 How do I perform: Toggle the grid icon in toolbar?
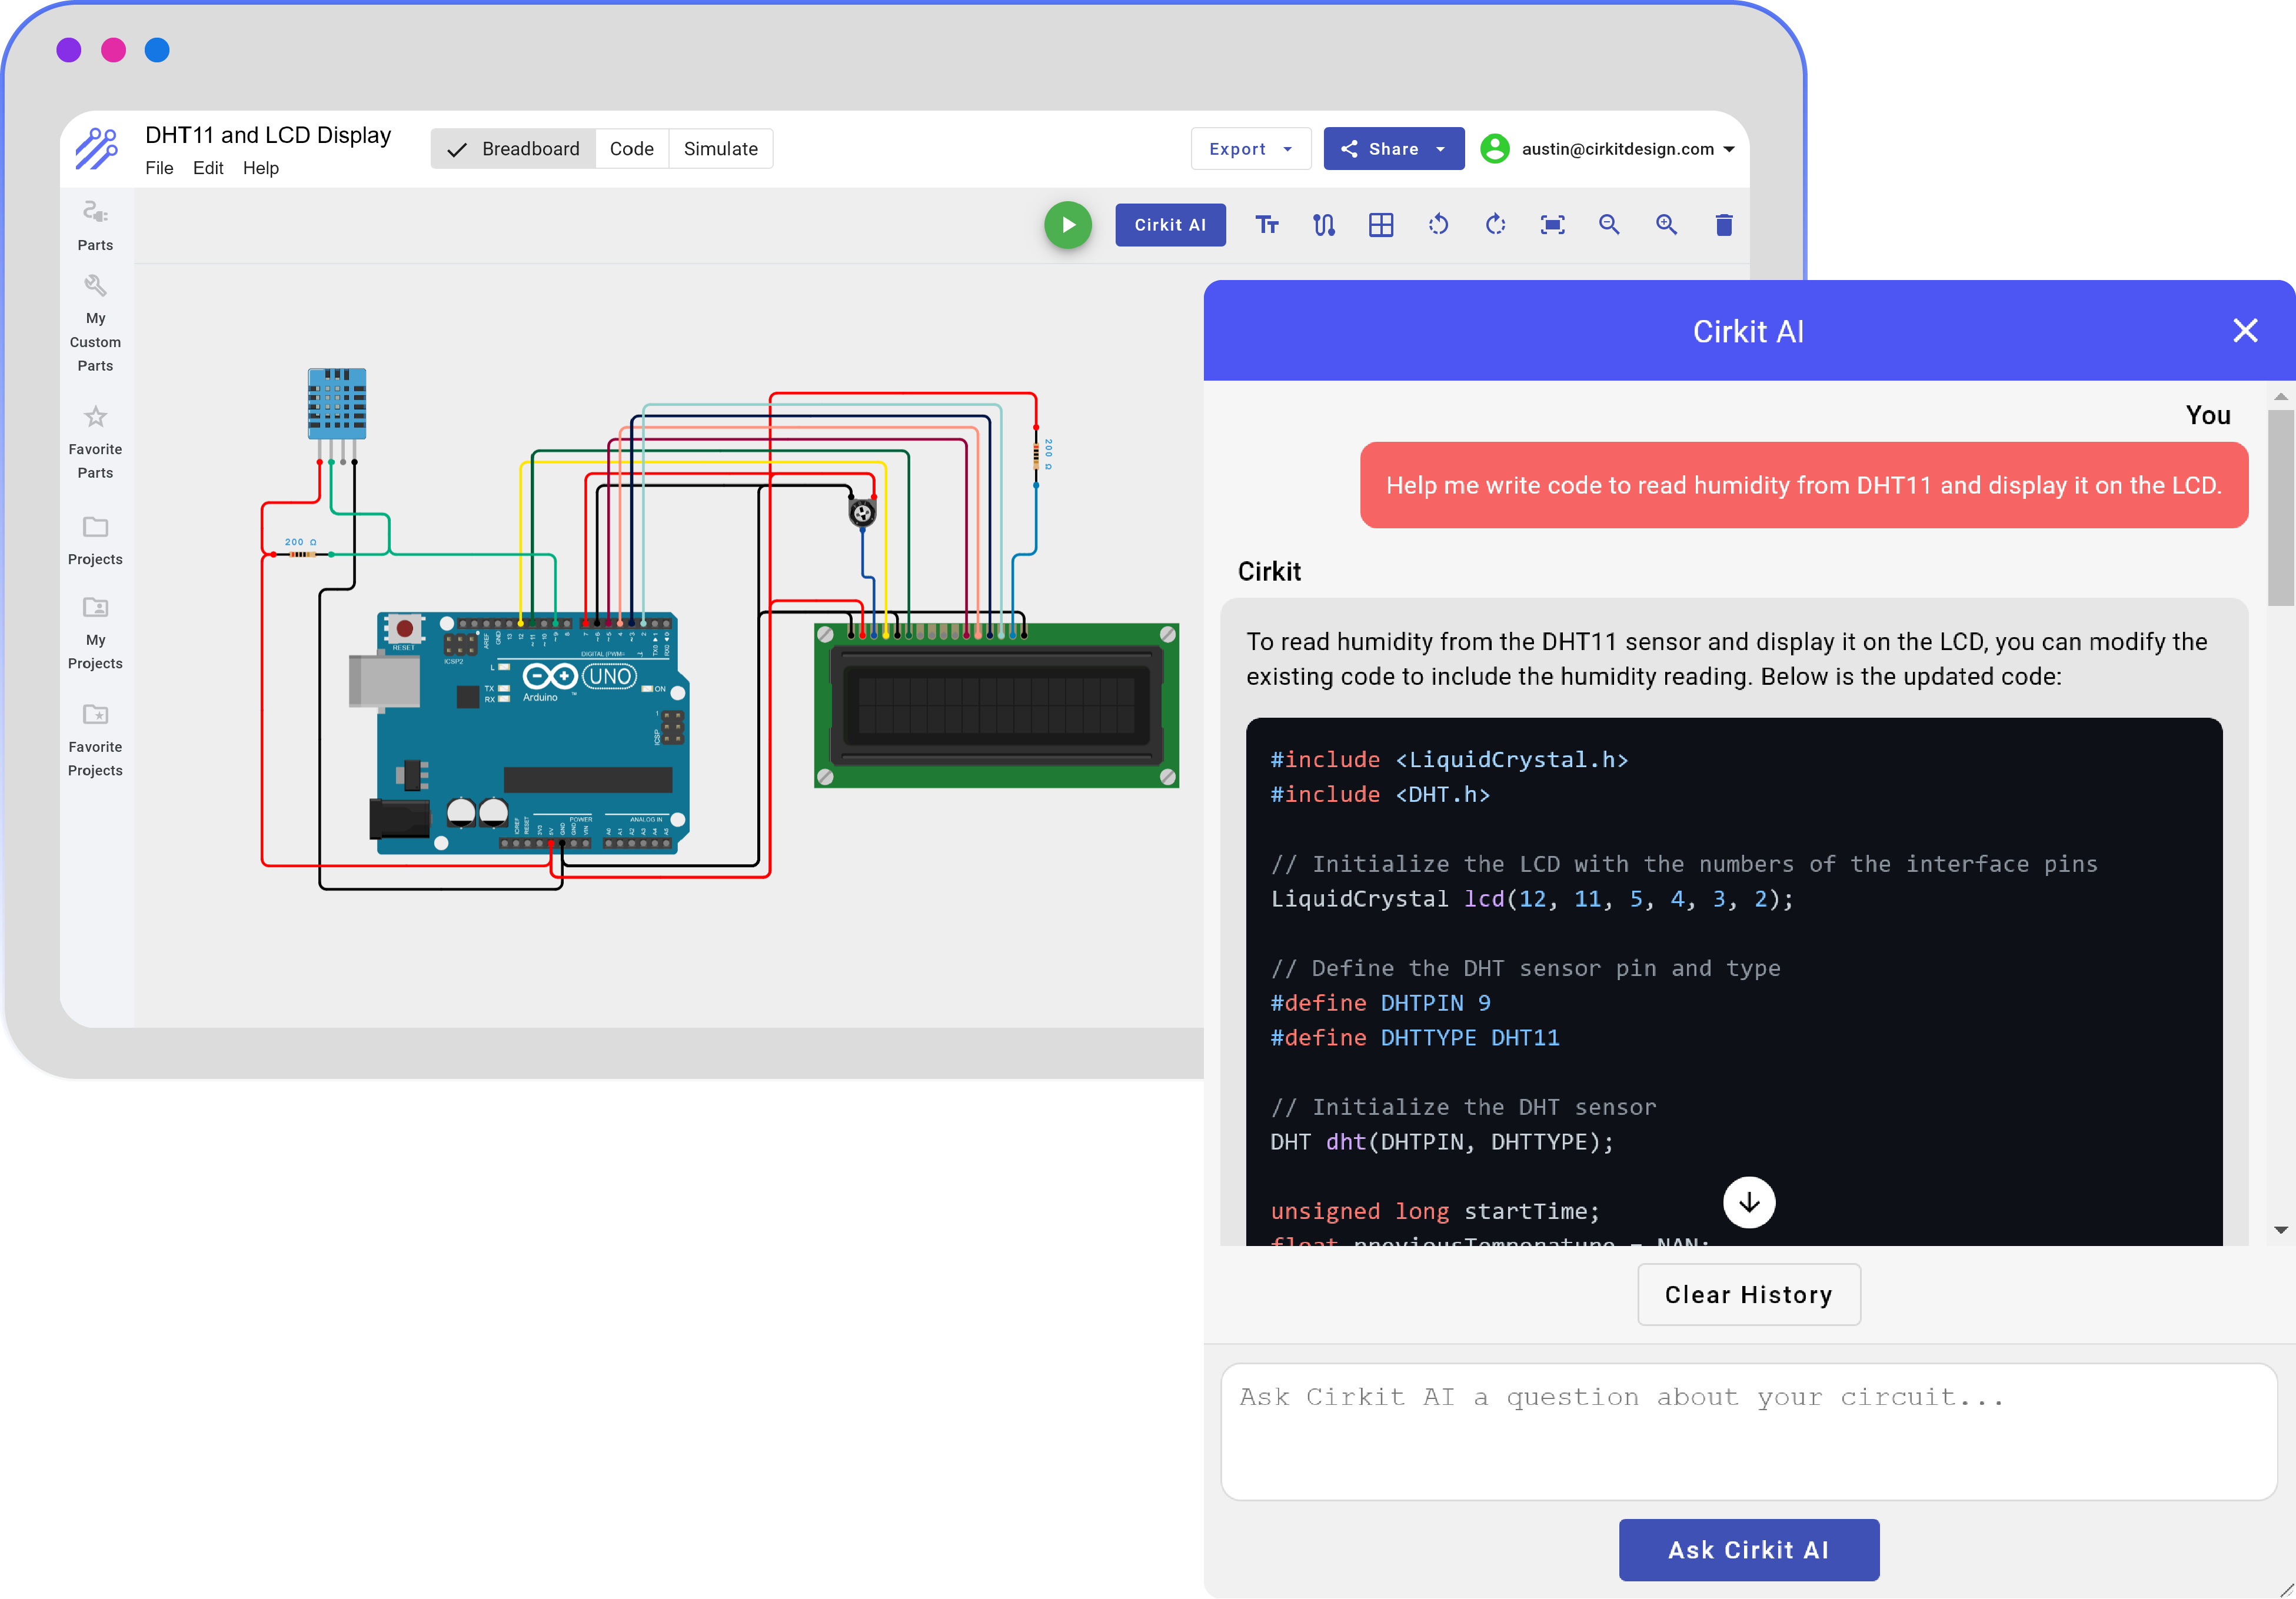[x=1381, y=225]
